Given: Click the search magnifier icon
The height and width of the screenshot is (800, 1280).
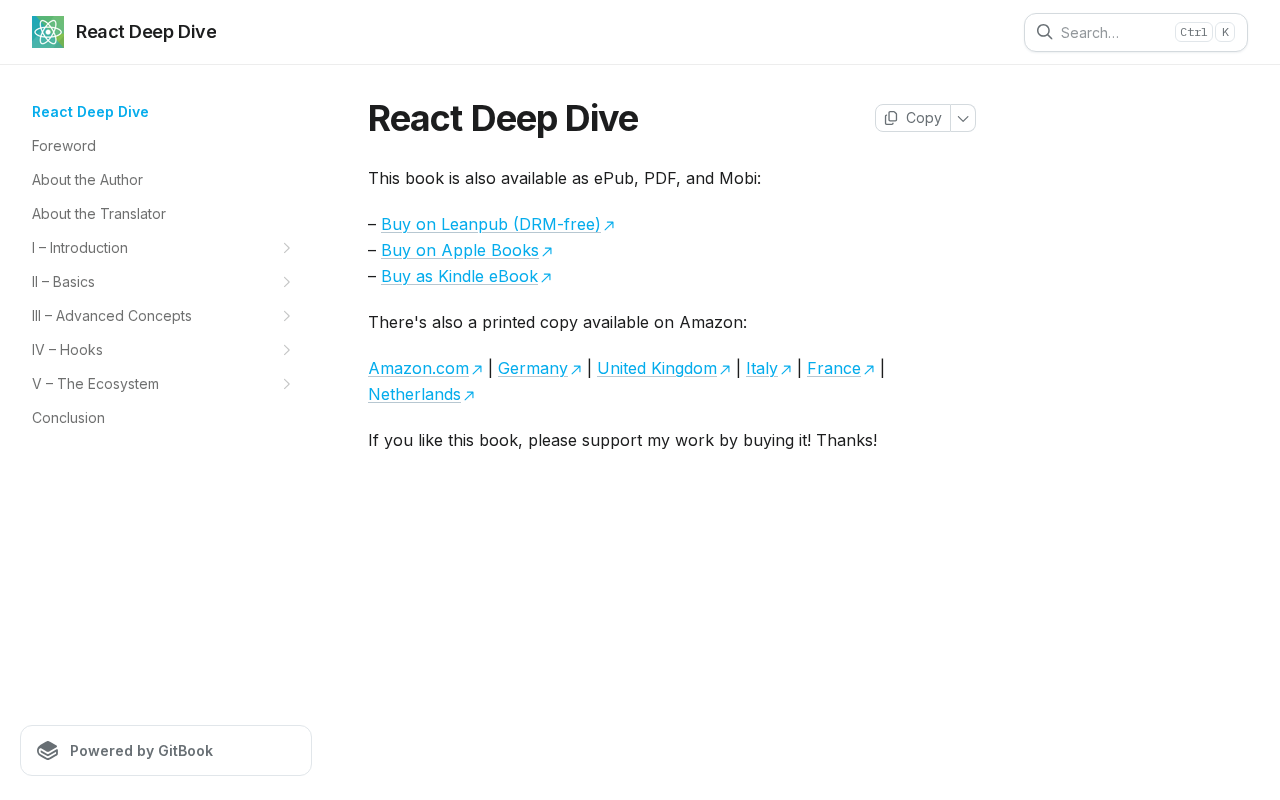Looking at the screenshot, I should tap(1044, 32).
